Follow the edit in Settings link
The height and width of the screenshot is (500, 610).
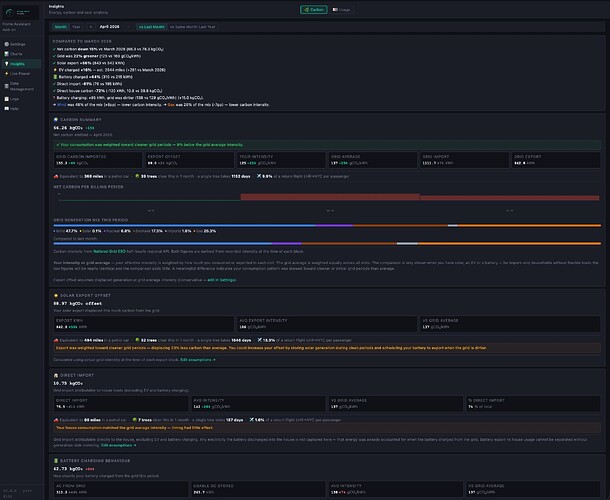click(221, 280)
